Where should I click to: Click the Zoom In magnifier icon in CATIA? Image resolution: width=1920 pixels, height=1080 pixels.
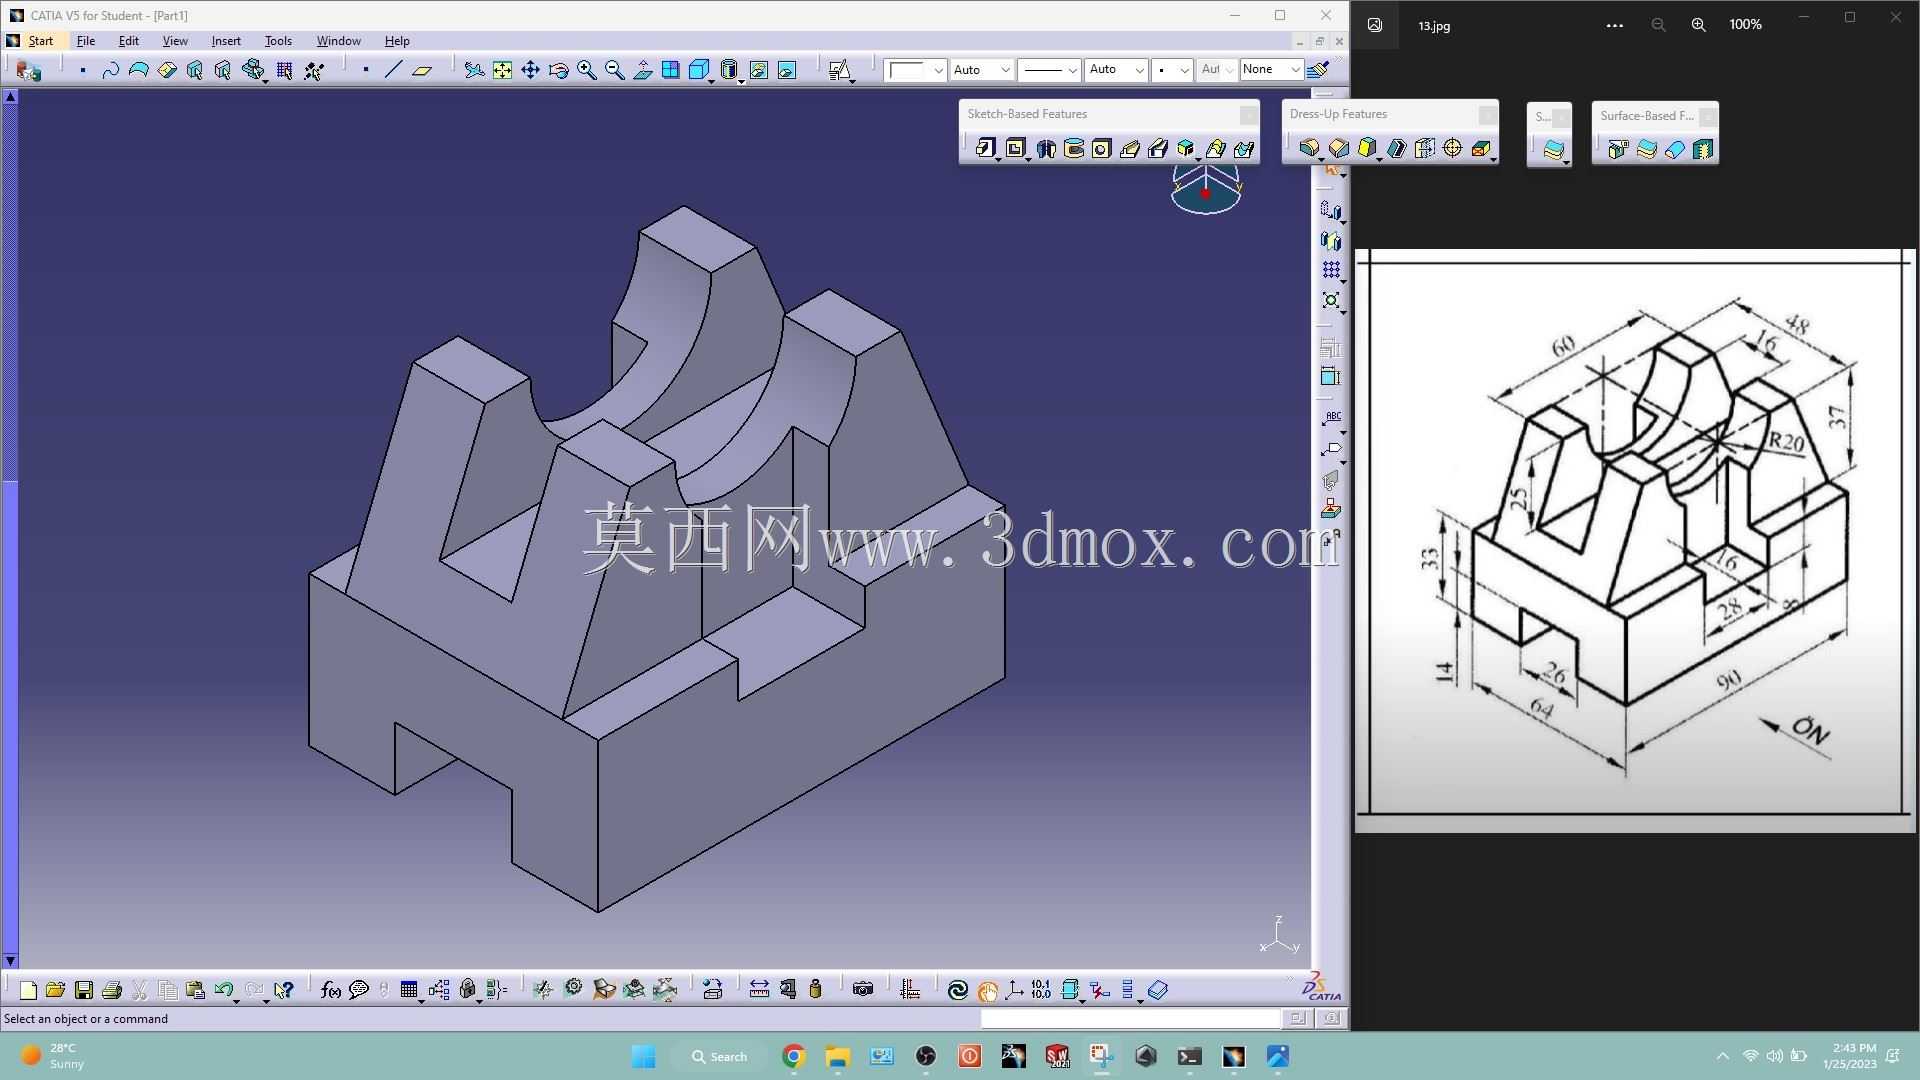coord(587,70)
